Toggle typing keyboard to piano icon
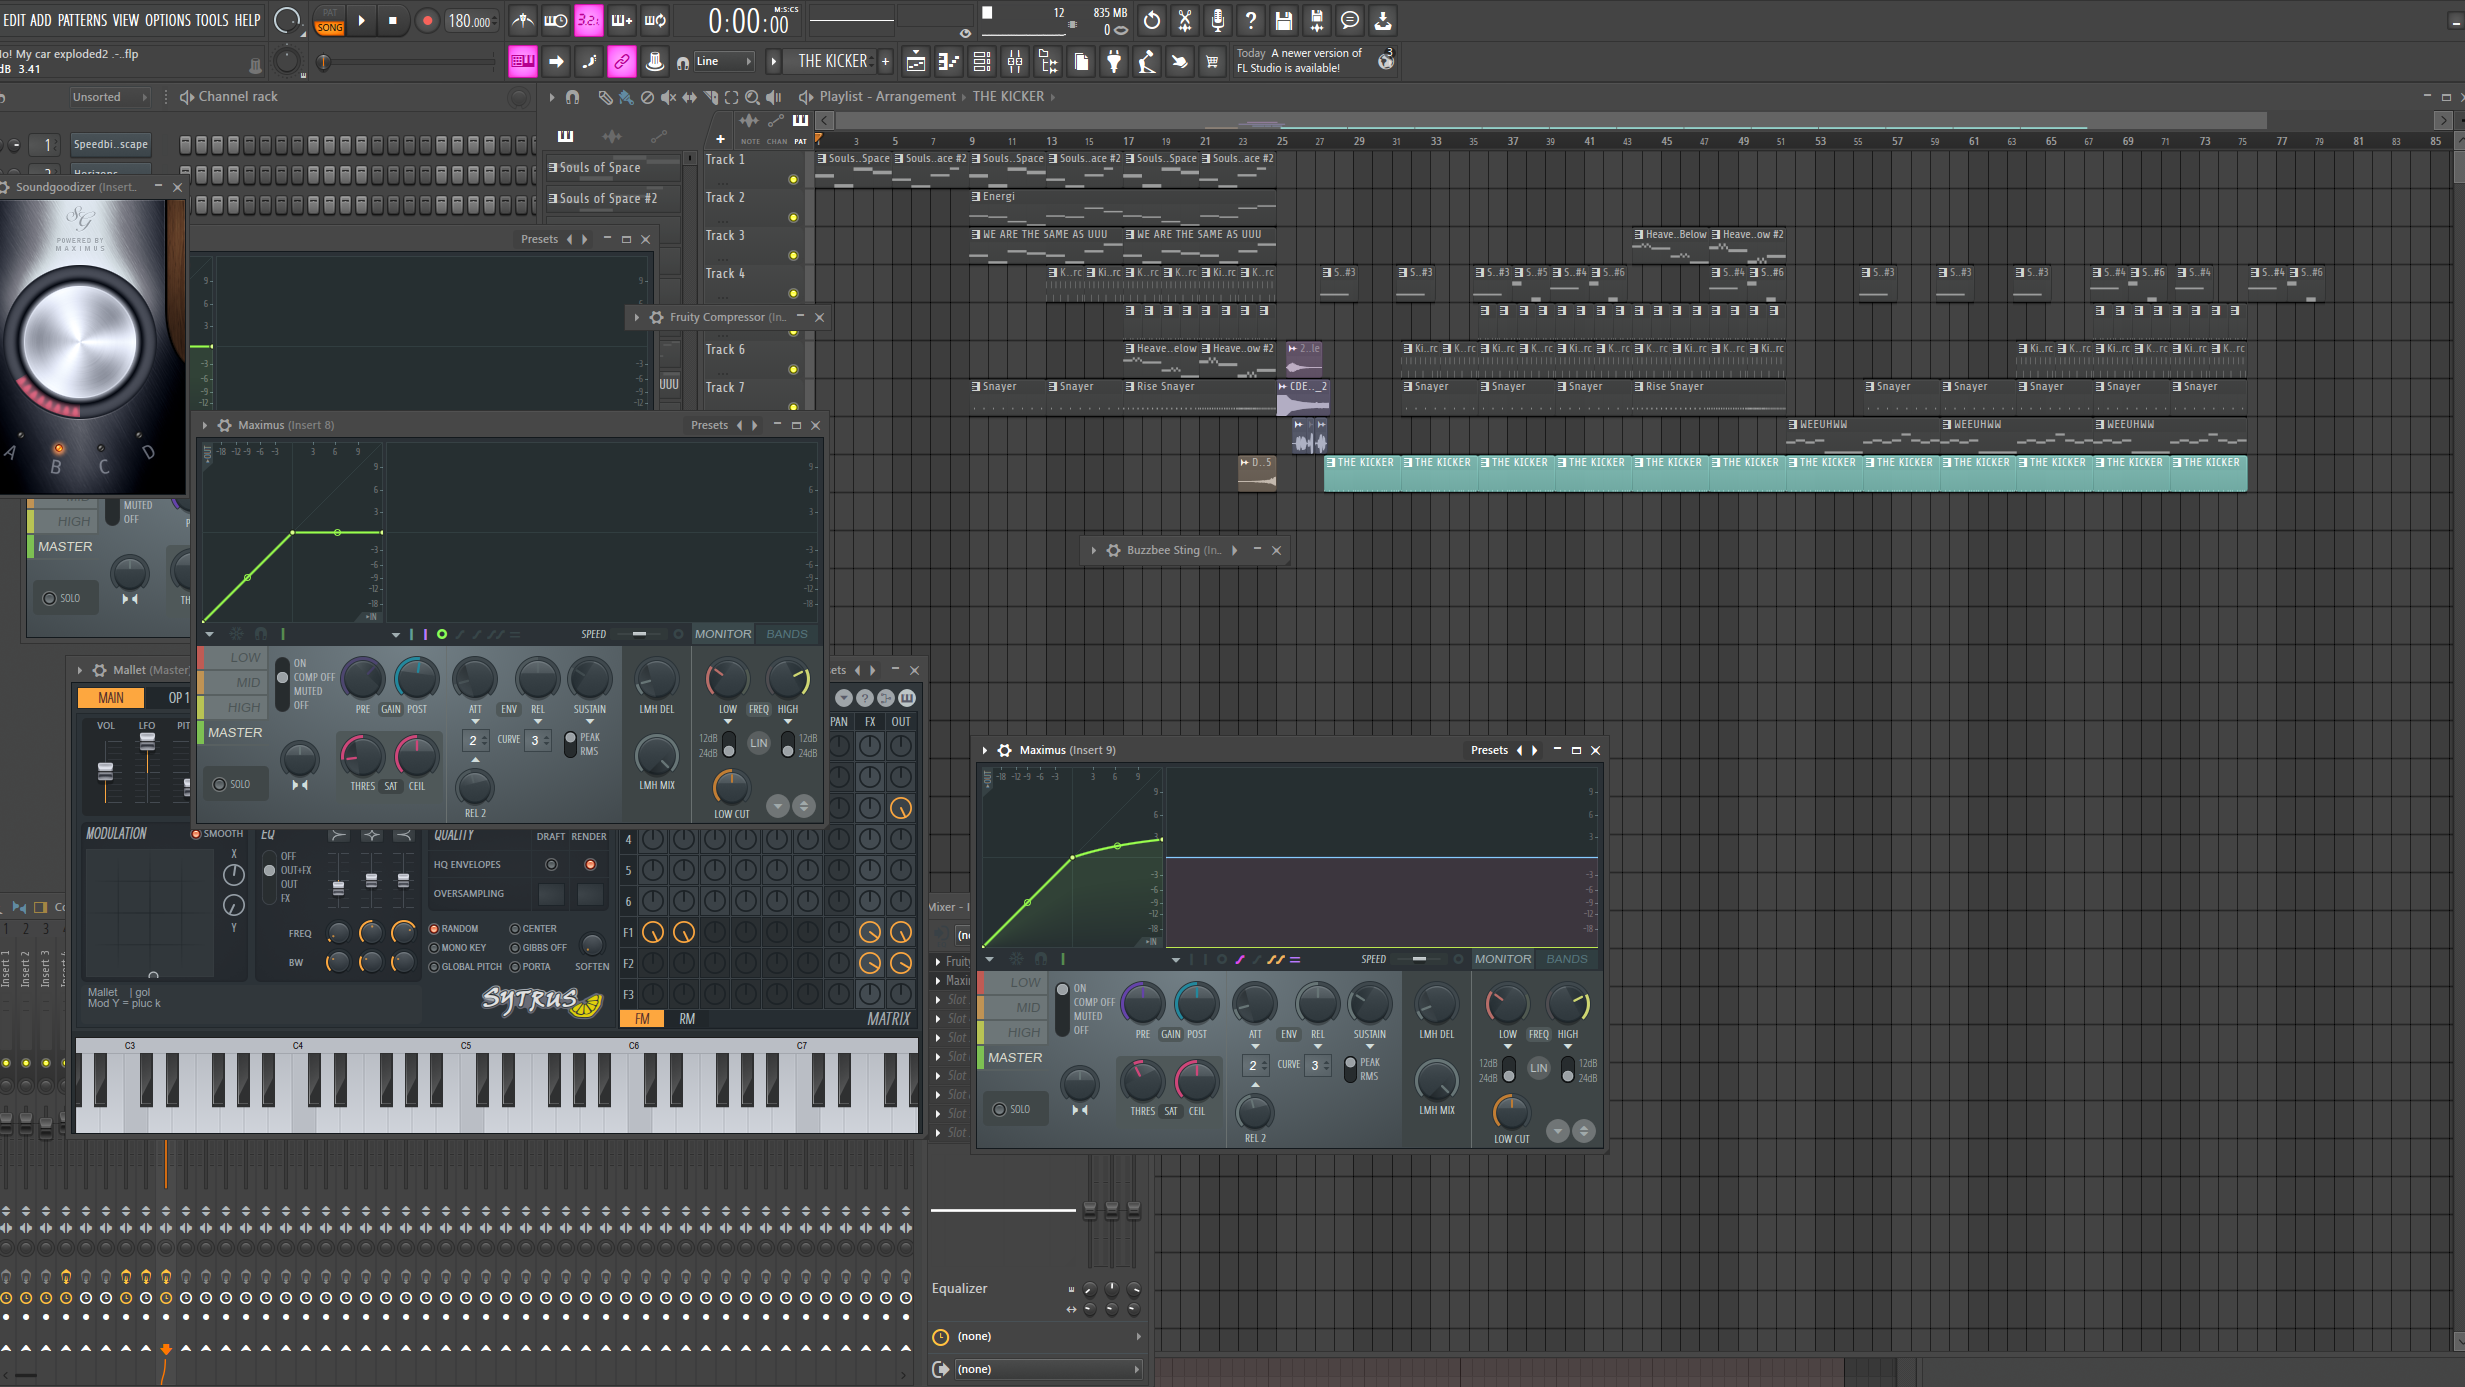 pos(522,62)
